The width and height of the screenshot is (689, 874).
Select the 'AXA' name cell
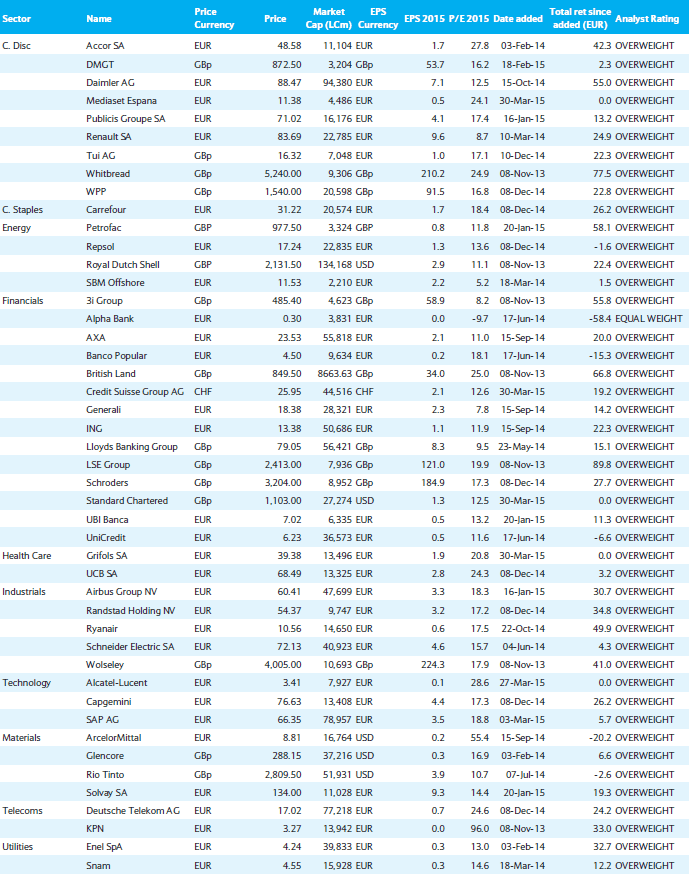(95, 338)
